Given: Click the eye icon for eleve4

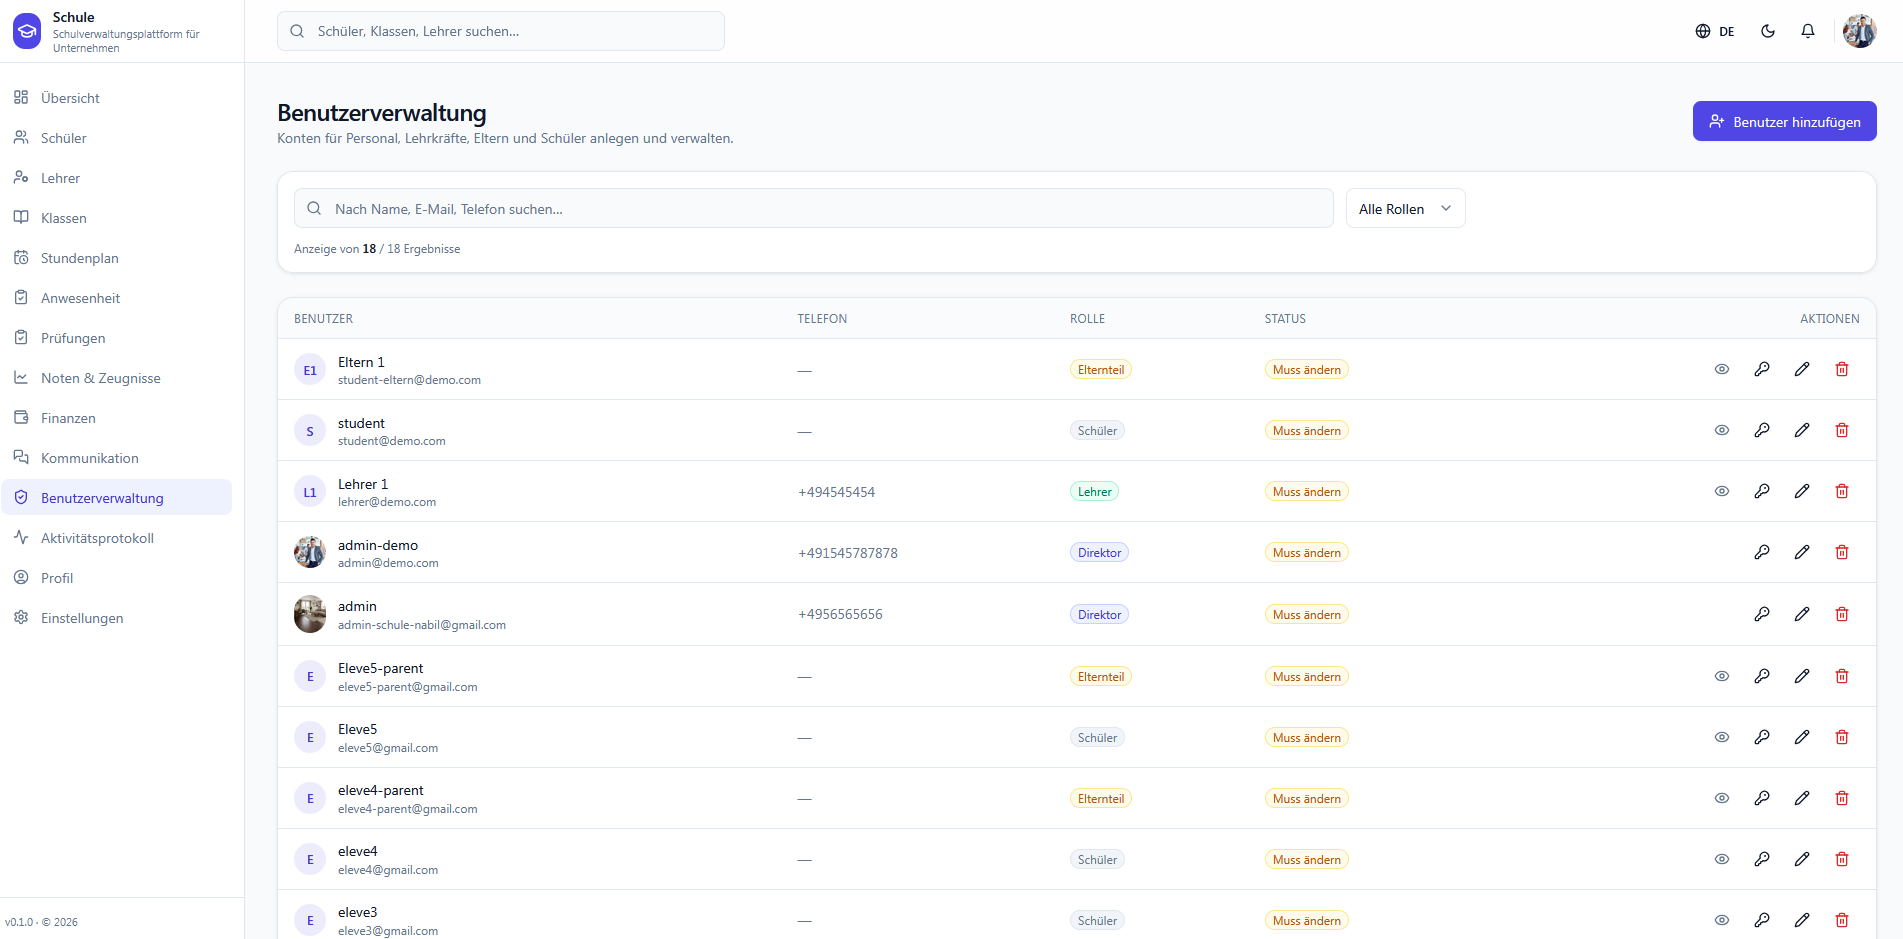Looking at the screenshot, I should (1722, 859).
